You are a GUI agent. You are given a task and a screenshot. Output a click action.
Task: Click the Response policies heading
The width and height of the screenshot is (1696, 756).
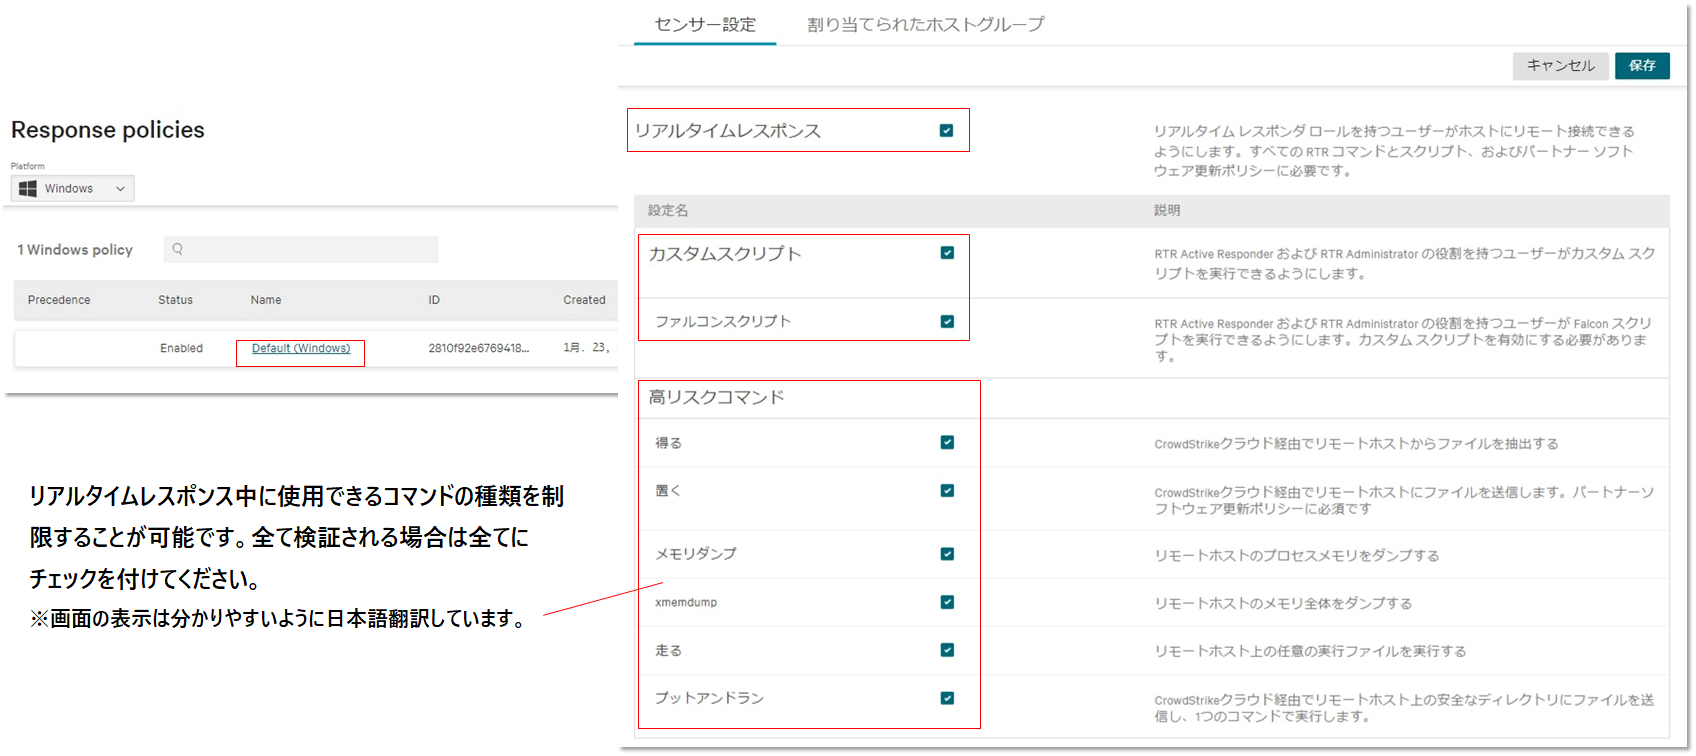click(108, 130)
